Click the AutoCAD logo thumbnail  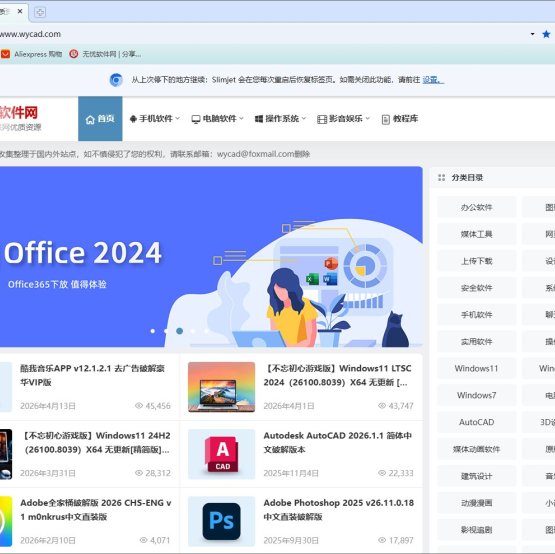tap(222, 454)
